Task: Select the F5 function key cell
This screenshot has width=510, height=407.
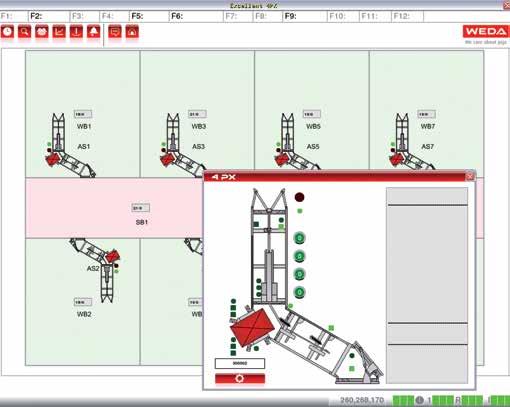Action: tap(149, 16)
